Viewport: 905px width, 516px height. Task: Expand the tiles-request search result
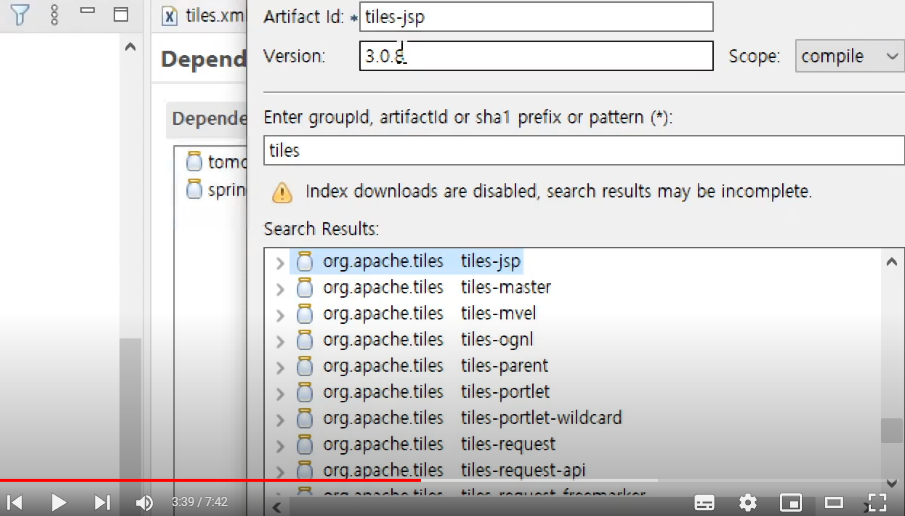coord(280,446)
